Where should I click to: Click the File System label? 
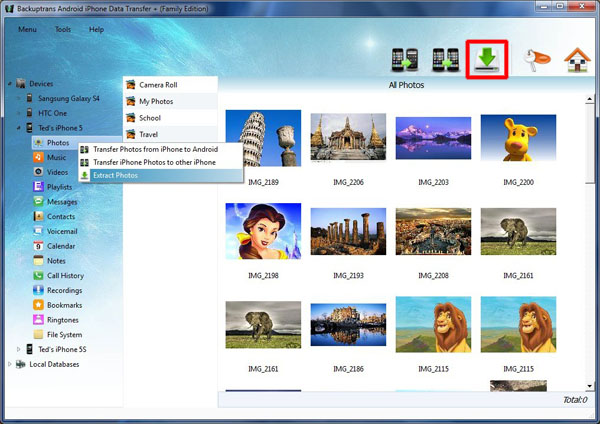coord(65,334)
